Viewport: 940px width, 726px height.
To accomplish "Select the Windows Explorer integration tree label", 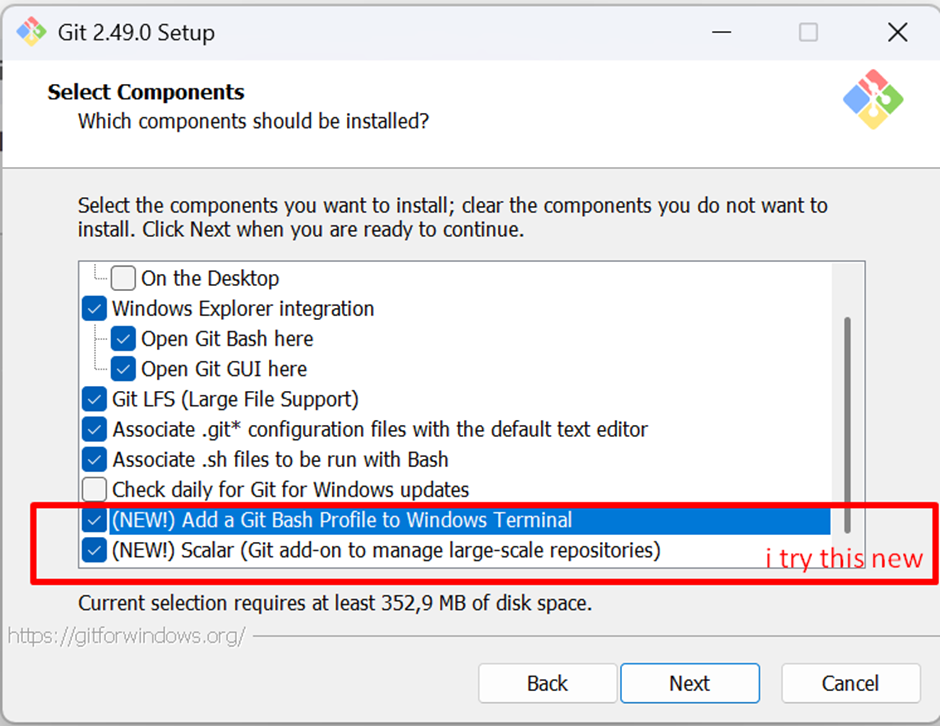I will 243,309.
